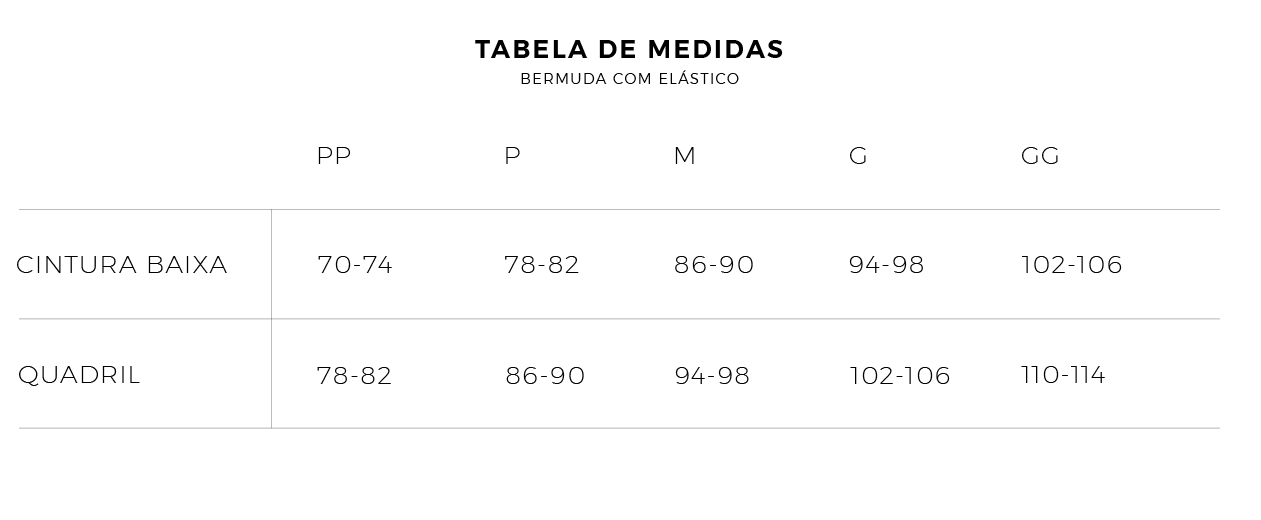Select the M size column header

(685, 156)
